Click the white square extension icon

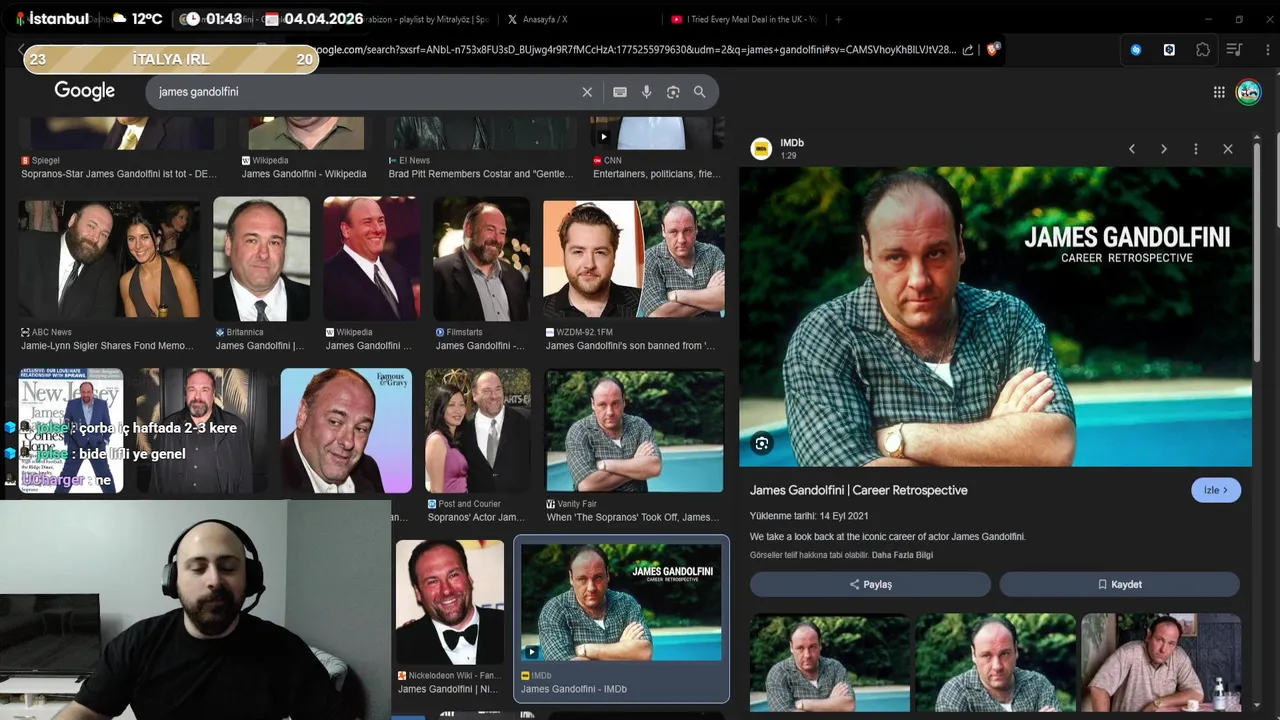(1169, 49)
